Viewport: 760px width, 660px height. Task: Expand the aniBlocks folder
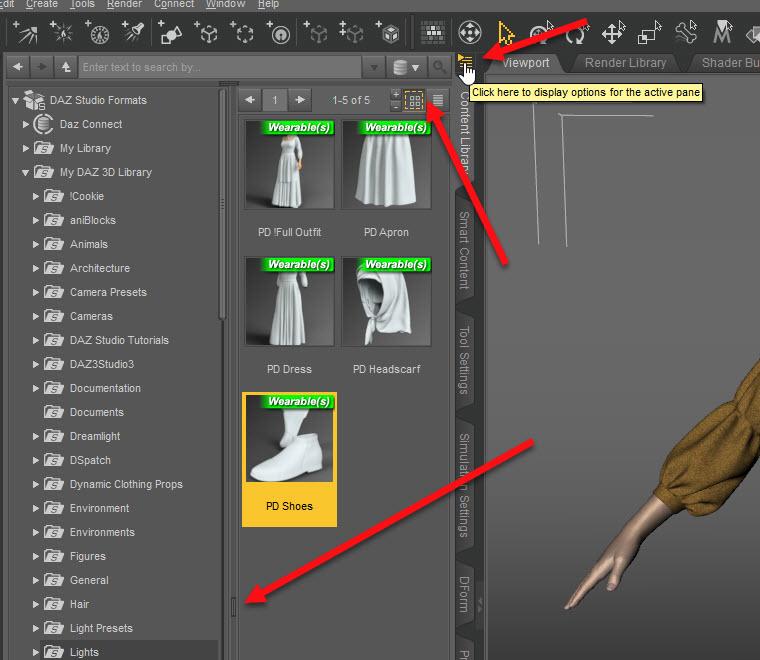point(35,220)
